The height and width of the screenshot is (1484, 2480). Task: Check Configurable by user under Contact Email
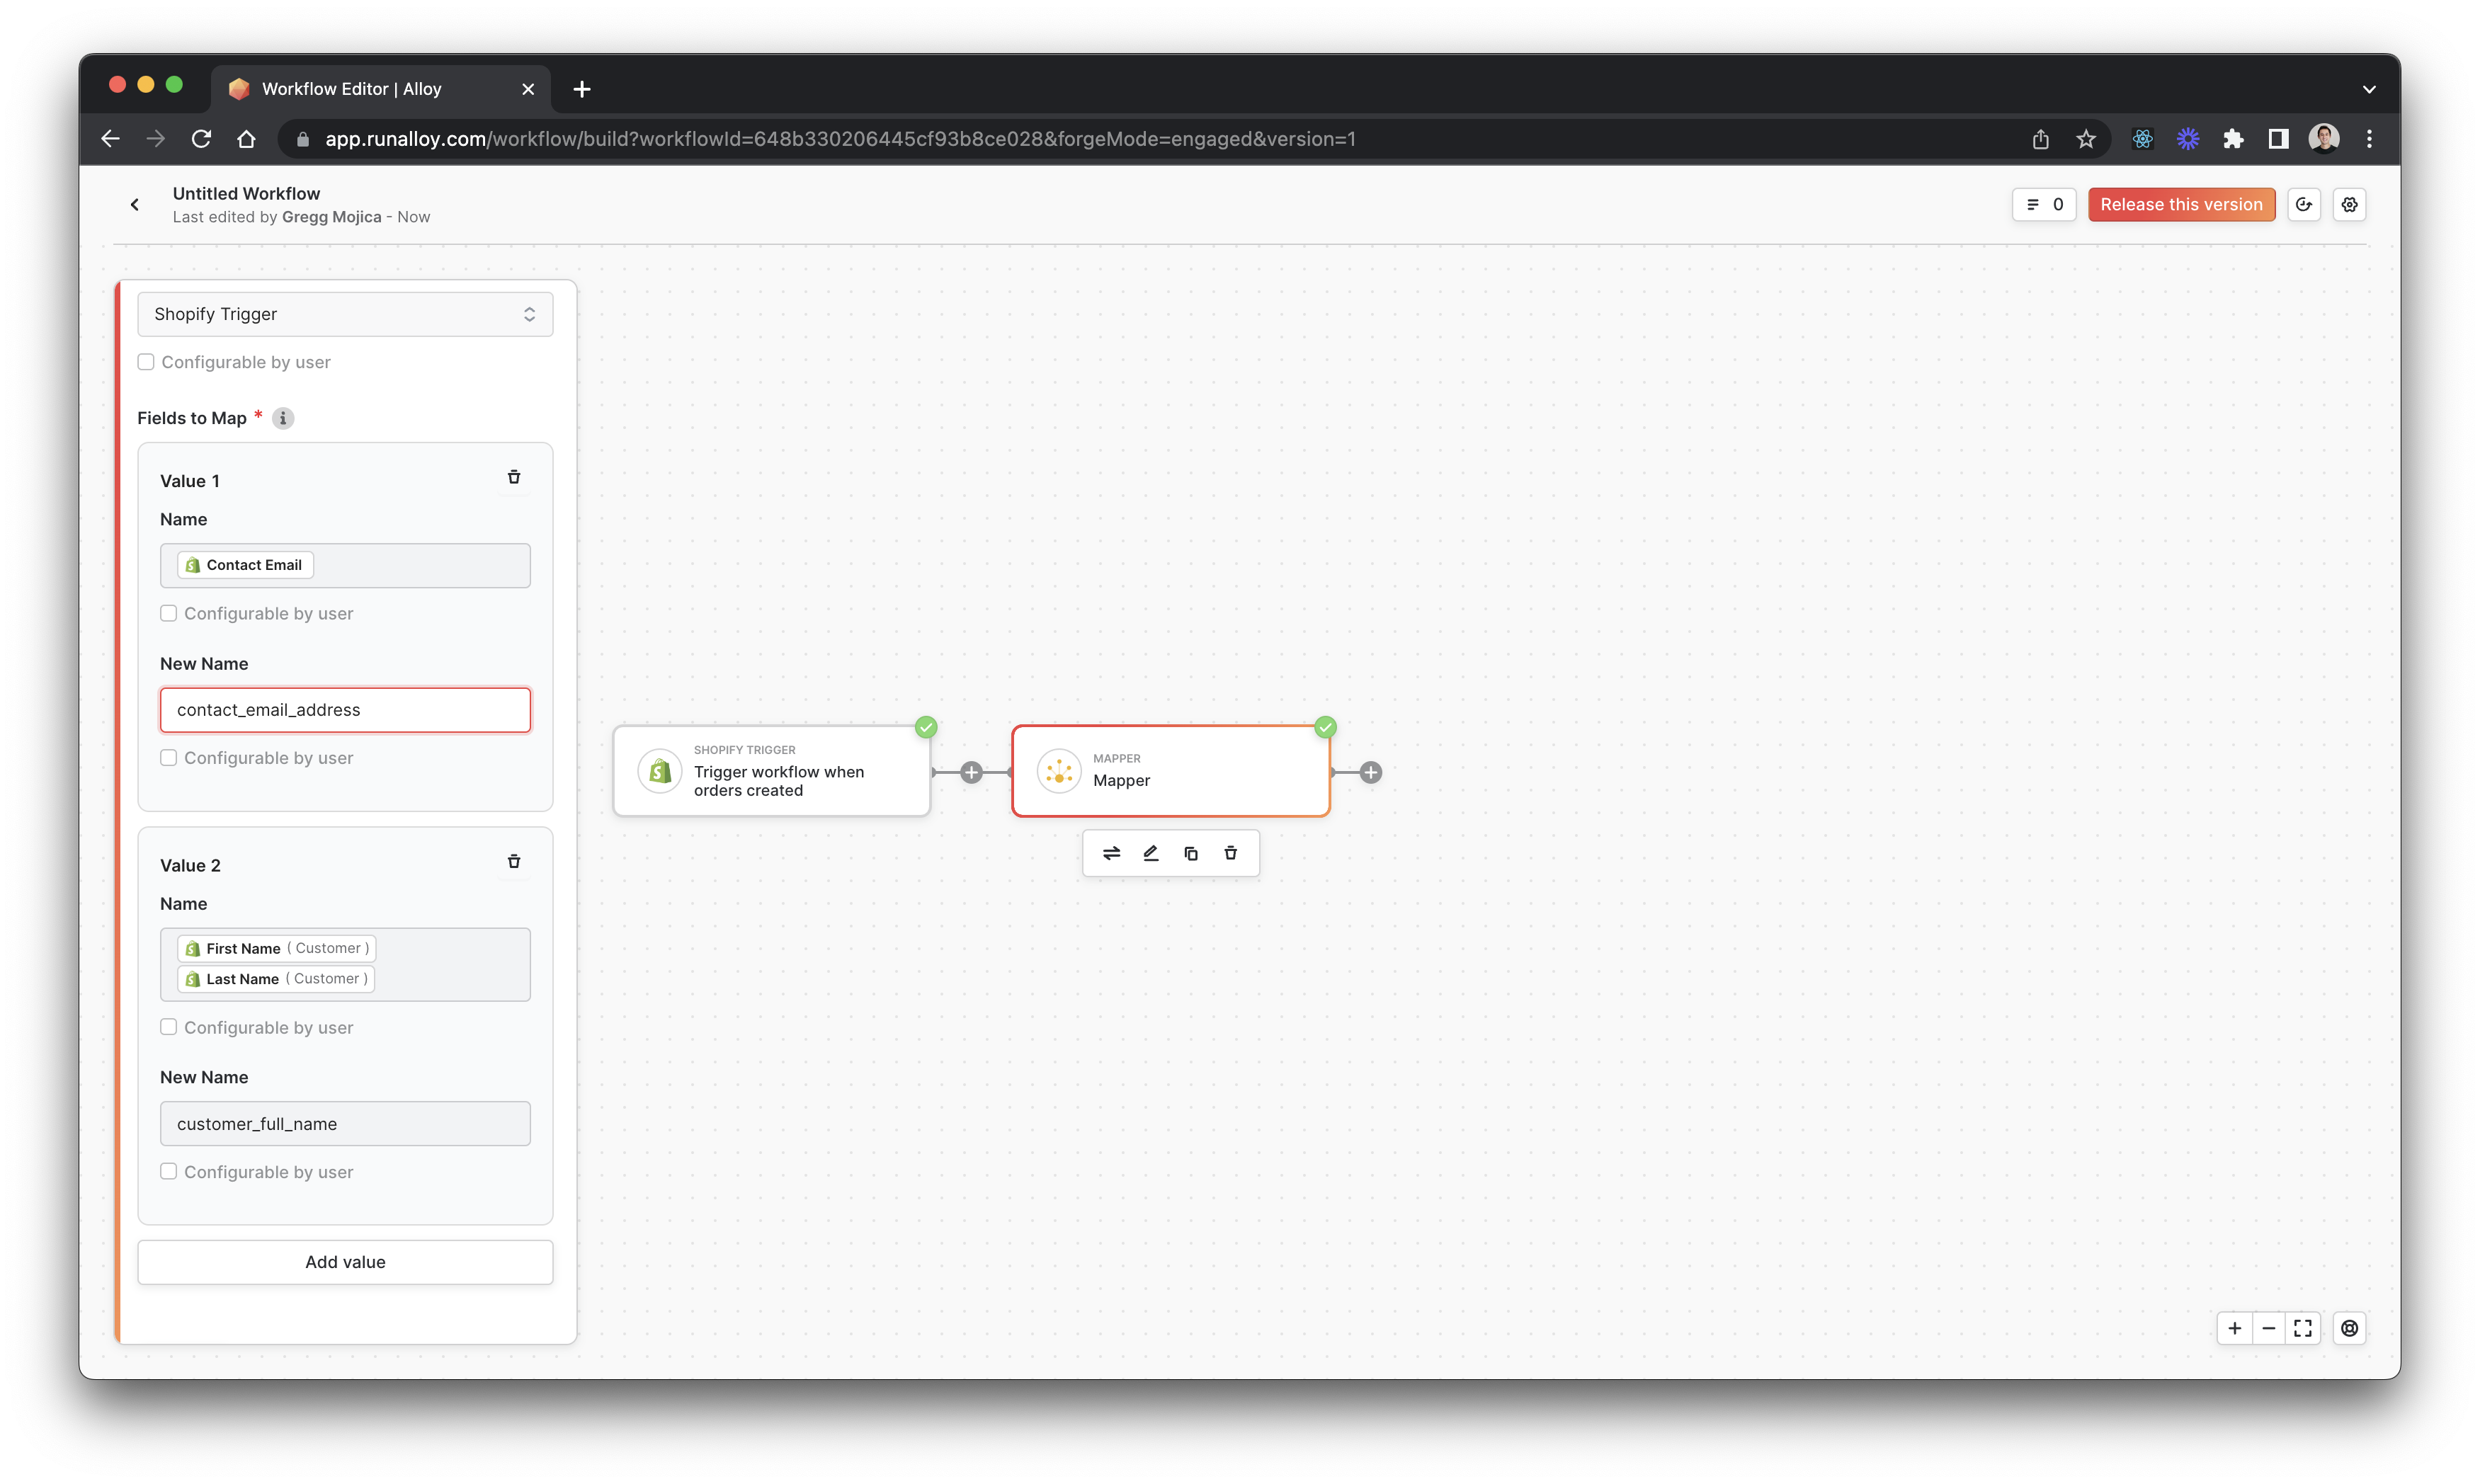(x=169, y=613)
